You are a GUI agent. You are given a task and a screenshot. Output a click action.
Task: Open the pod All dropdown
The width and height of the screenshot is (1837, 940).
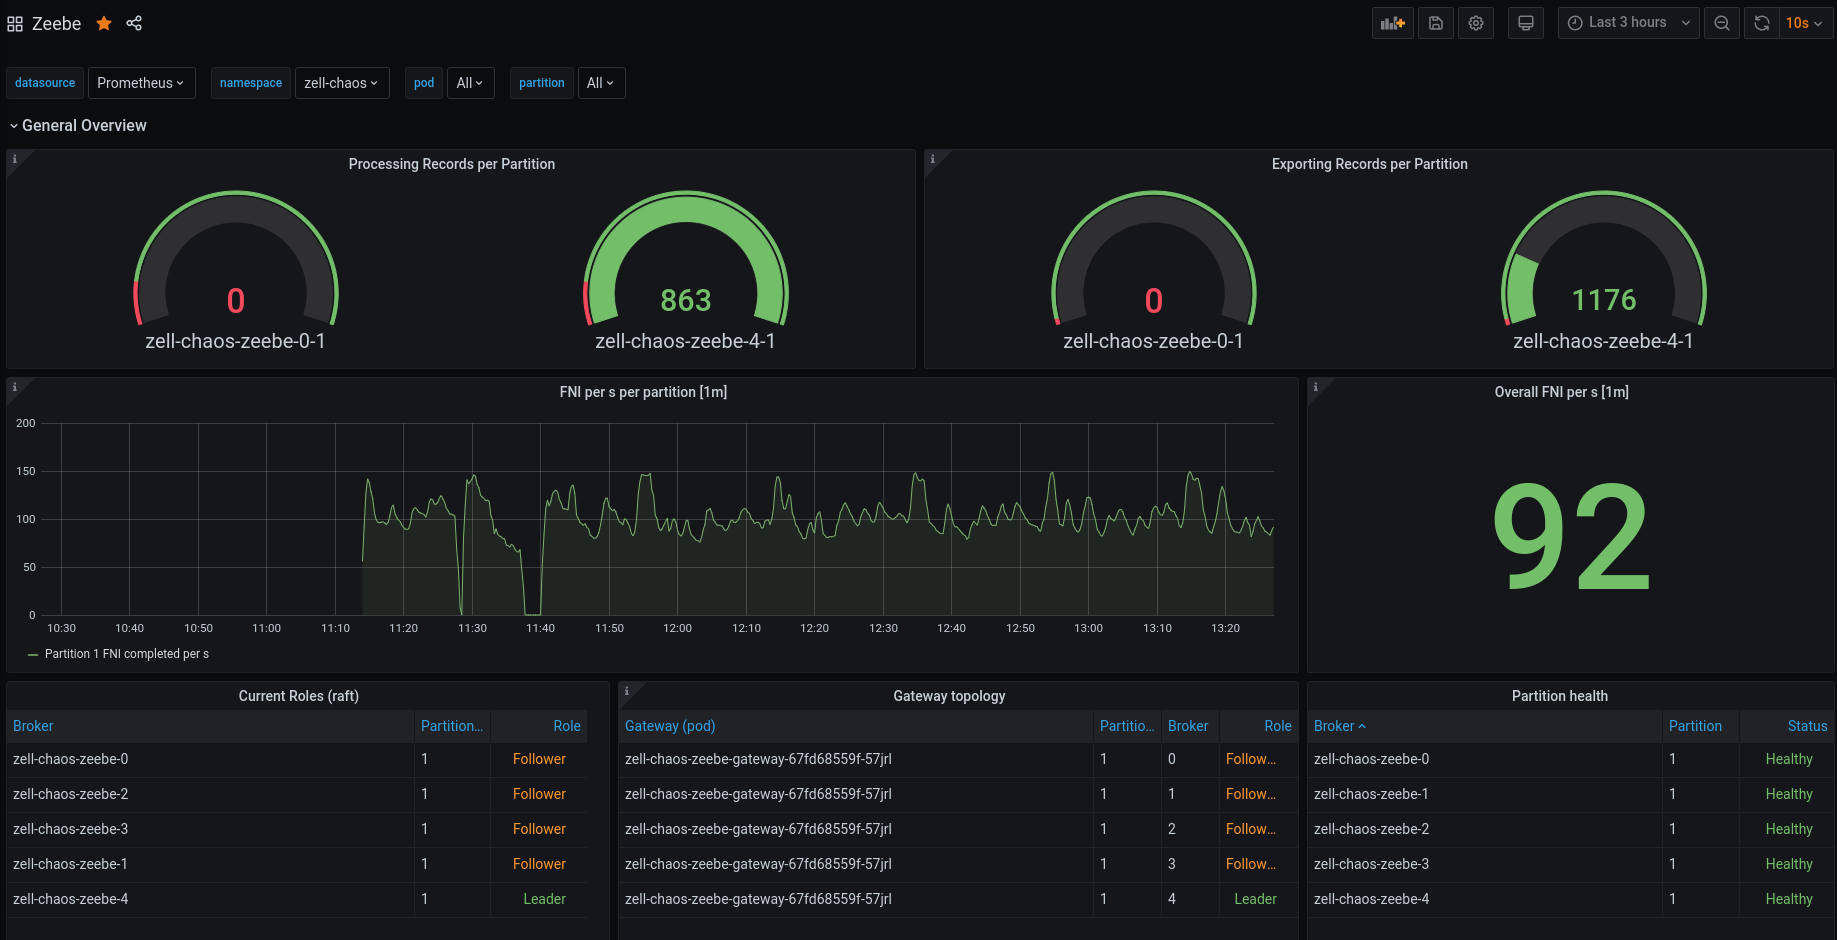click(470, 83)
